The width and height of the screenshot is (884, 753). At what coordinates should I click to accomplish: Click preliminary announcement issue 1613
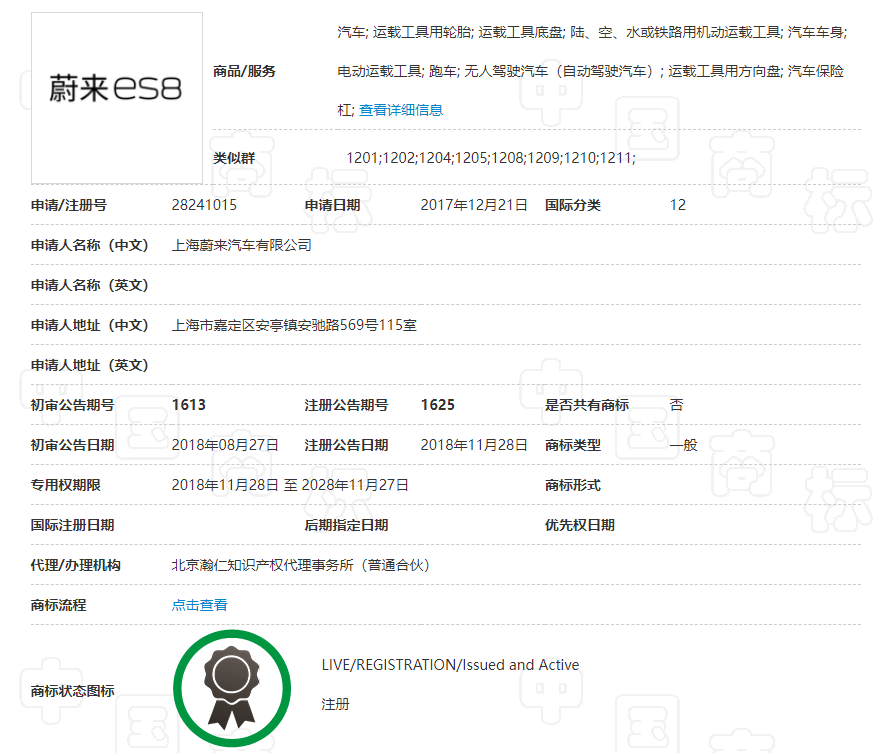click(x=189, y=405)
